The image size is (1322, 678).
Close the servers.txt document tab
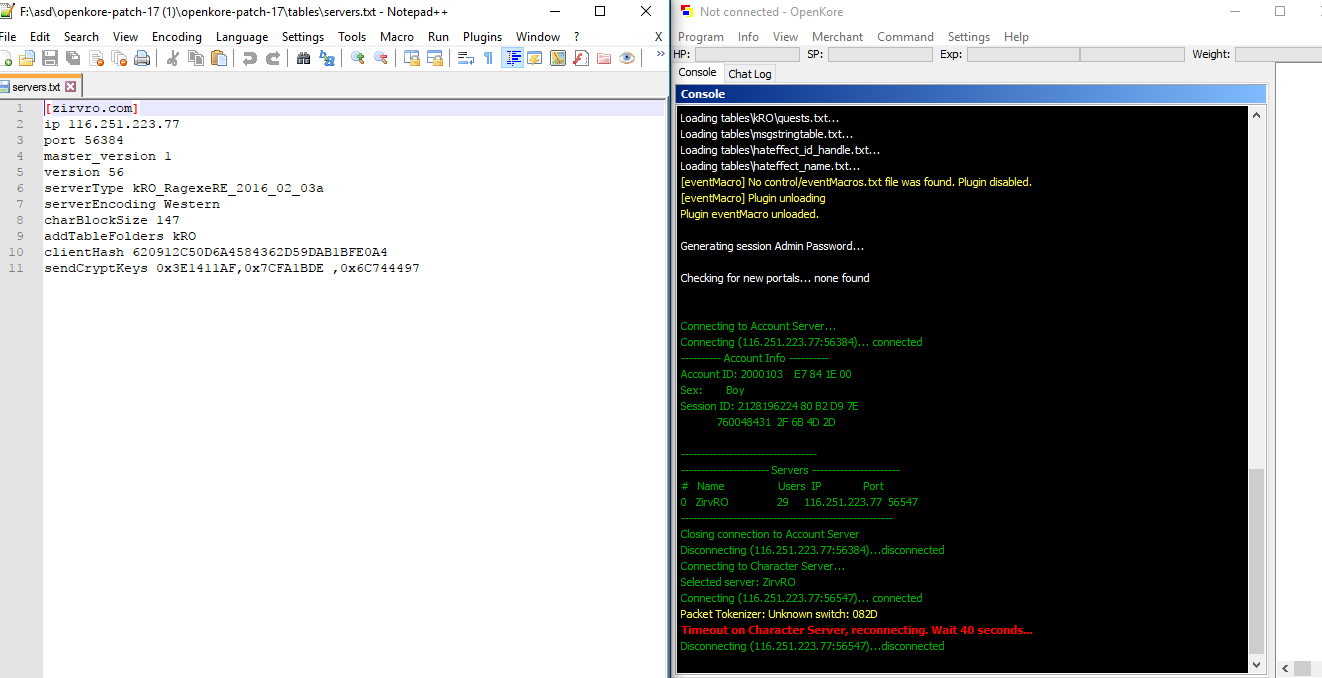coord(69,86)
